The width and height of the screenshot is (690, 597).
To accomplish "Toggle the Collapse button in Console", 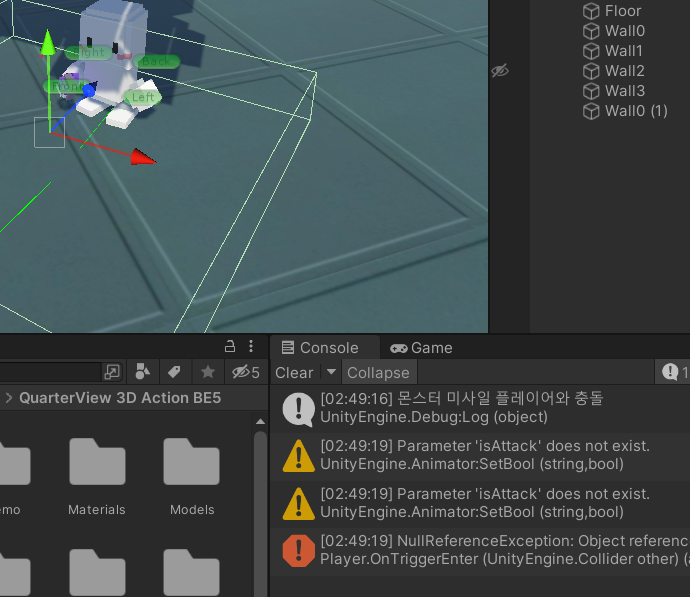I will click(x=378, y=373).
